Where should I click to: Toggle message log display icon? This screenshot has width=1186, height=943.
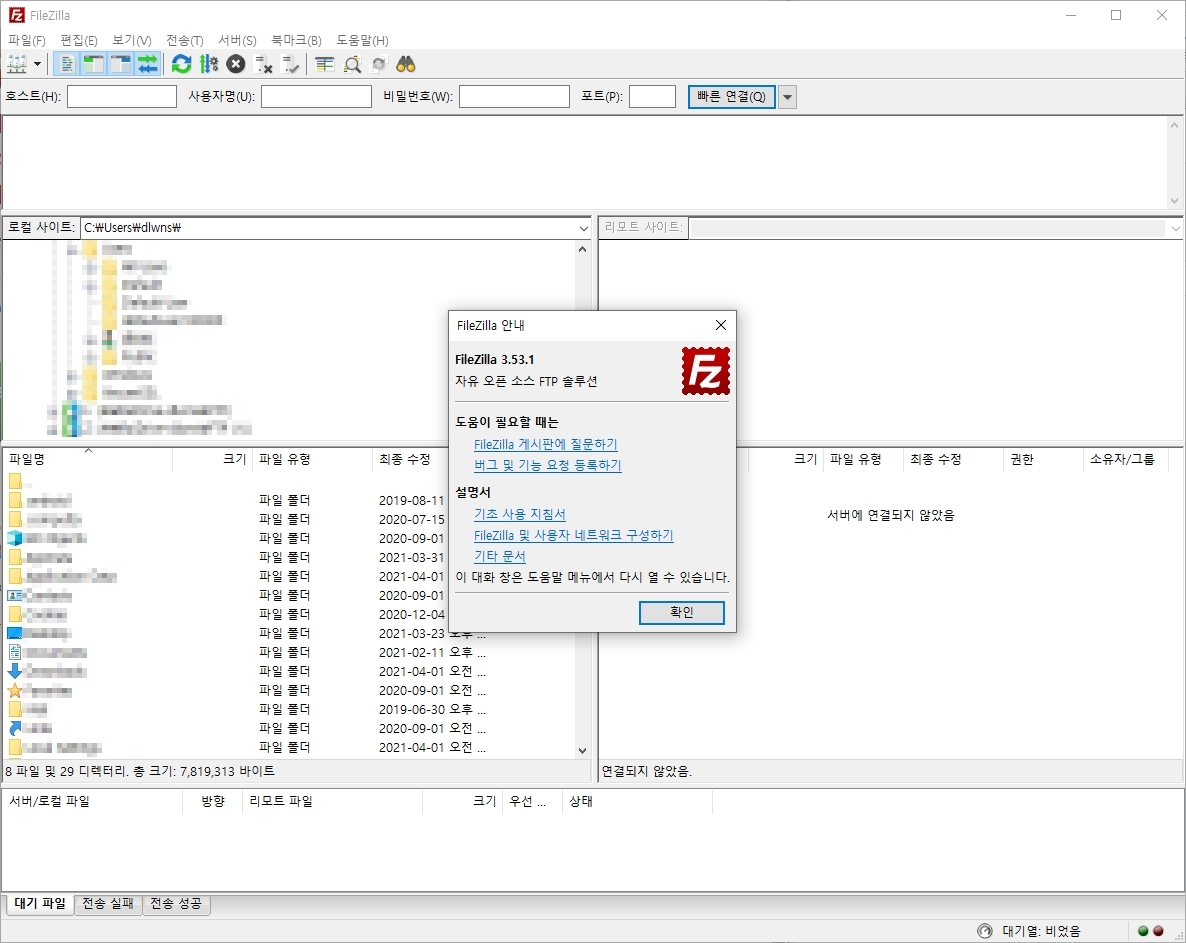[x=67, y=64]
